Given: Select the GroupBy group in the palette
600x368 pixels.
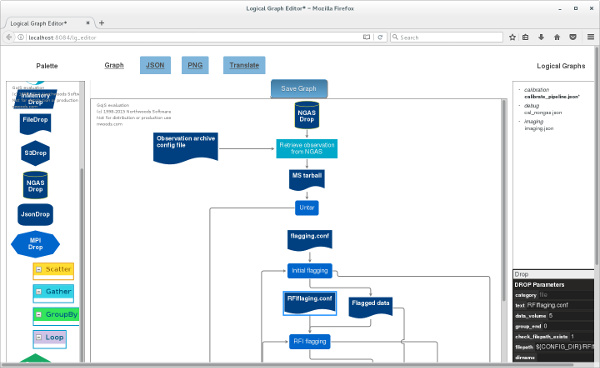Looking at the screenshot, I should [56, 316].
